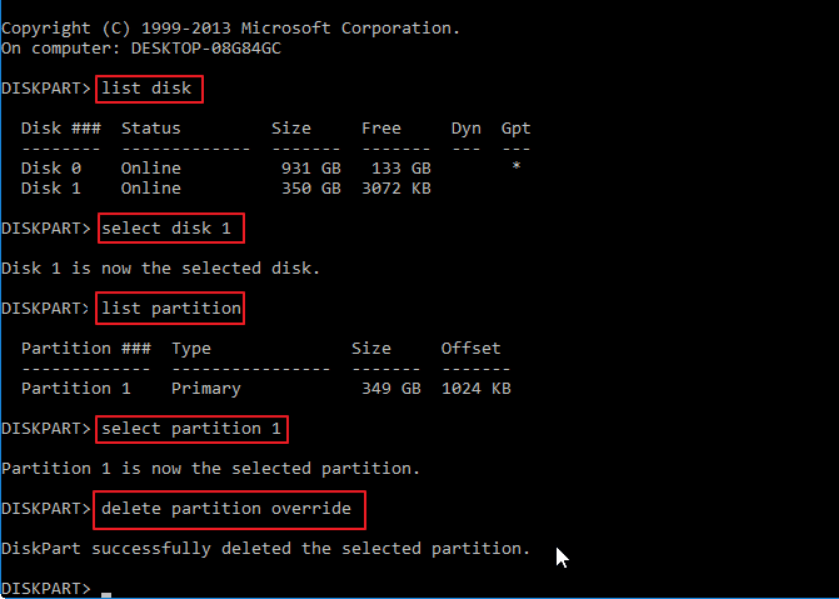Click the 'DiskPart successfully deleted' message
Viewport: 839px width, 599px height.
coord(265,548)
